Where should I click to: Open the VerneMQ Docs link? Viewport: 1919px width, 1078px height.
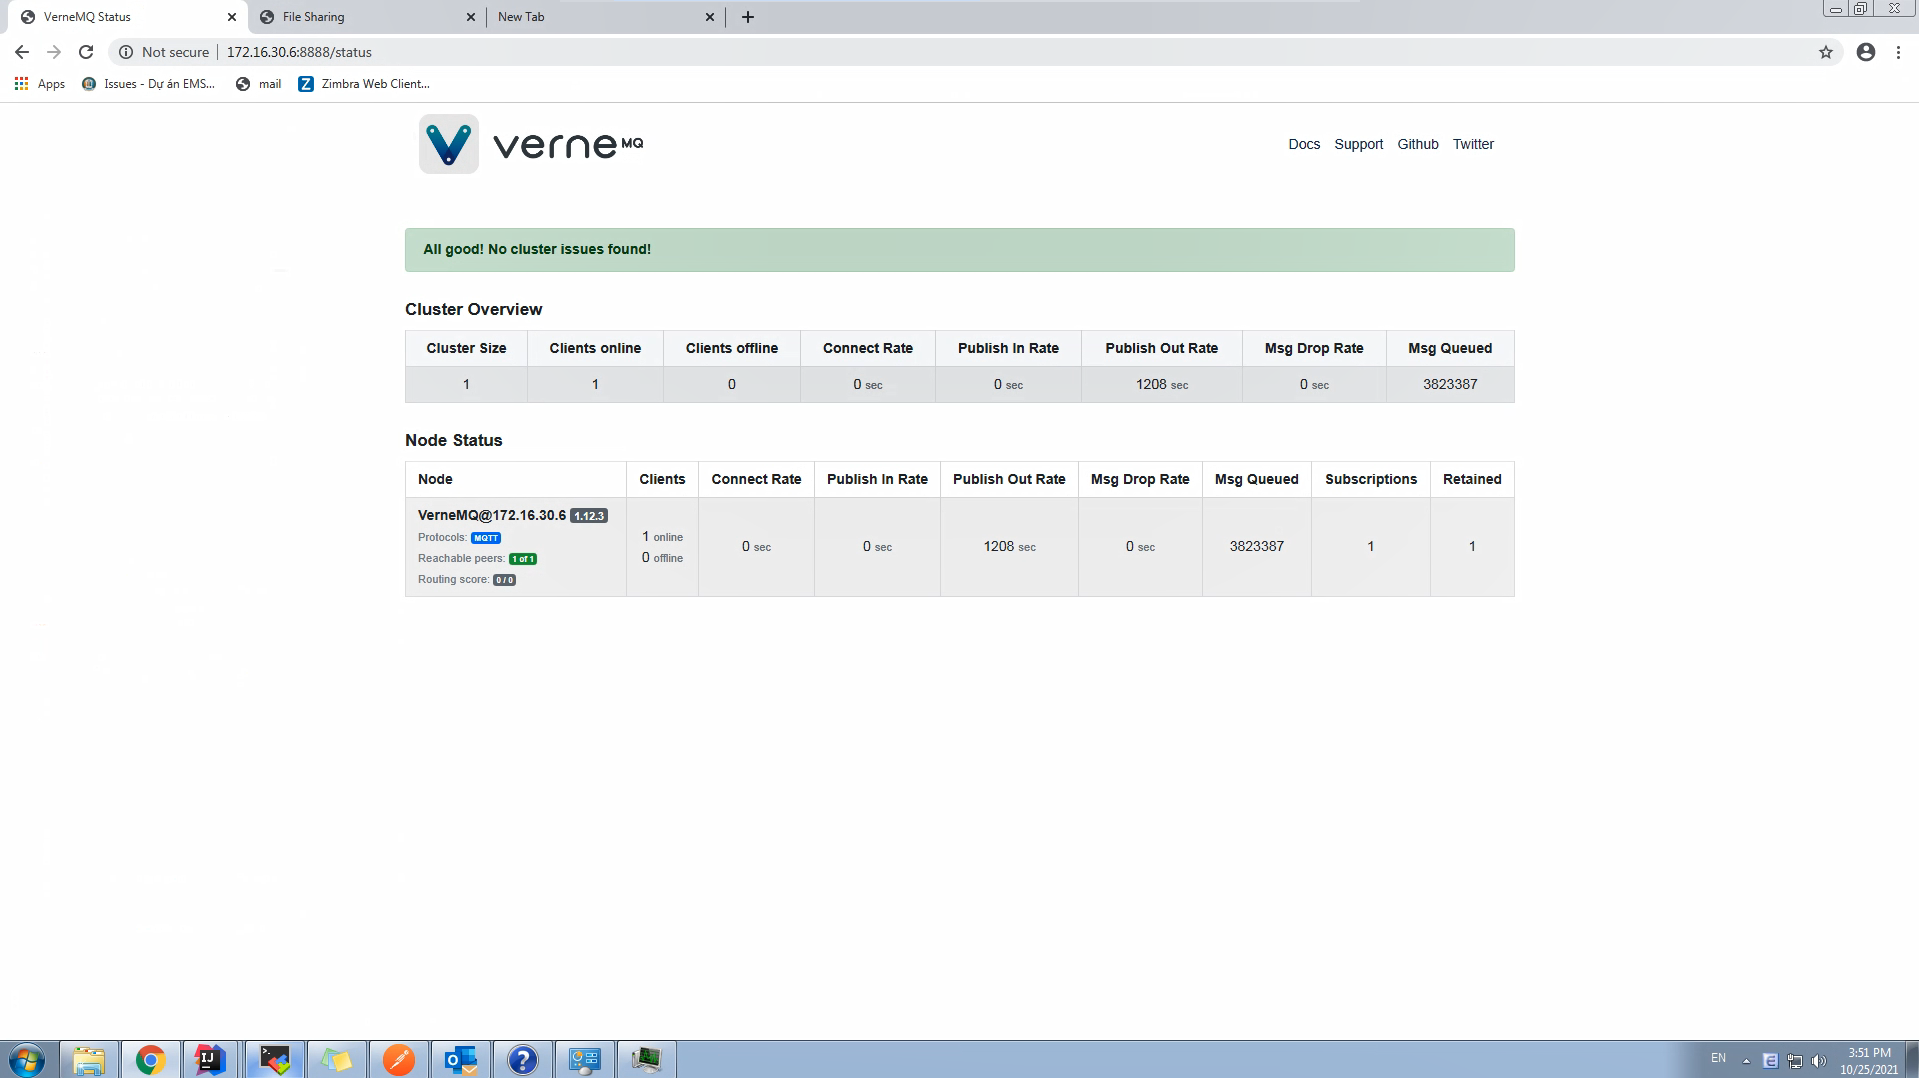point(1304,144)
